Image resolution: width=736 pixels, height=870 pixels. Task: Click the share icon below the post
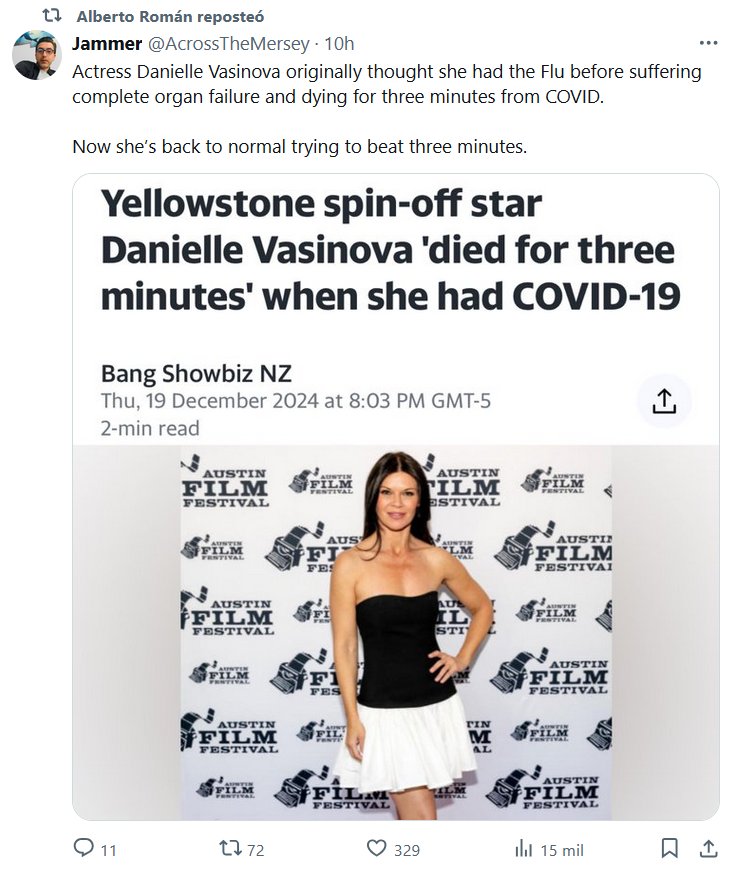(x=708, y=849)
